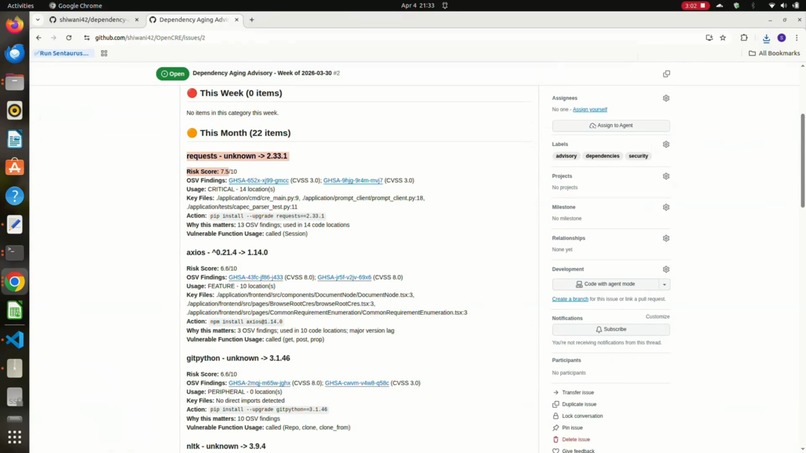Subscribe to issue notifications
This screenshot has height=453, width=806.
point(611,329)
